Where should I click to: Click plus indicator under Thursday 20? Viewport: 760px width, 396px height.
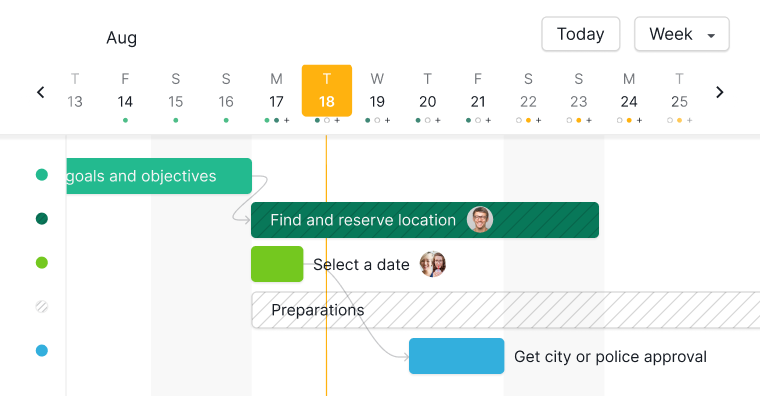click(x=438, y=120)
